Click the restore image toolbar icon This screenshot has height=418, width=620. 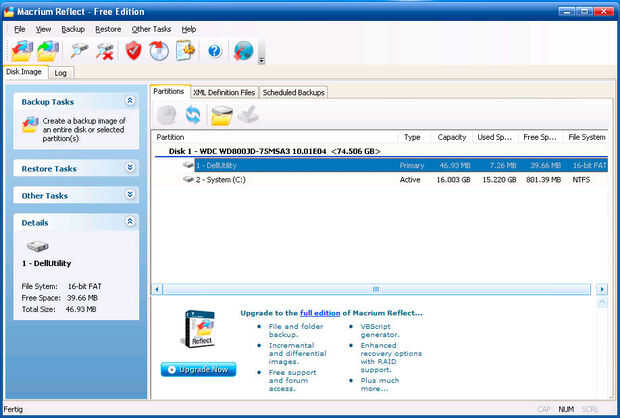(x=48, y=51)
